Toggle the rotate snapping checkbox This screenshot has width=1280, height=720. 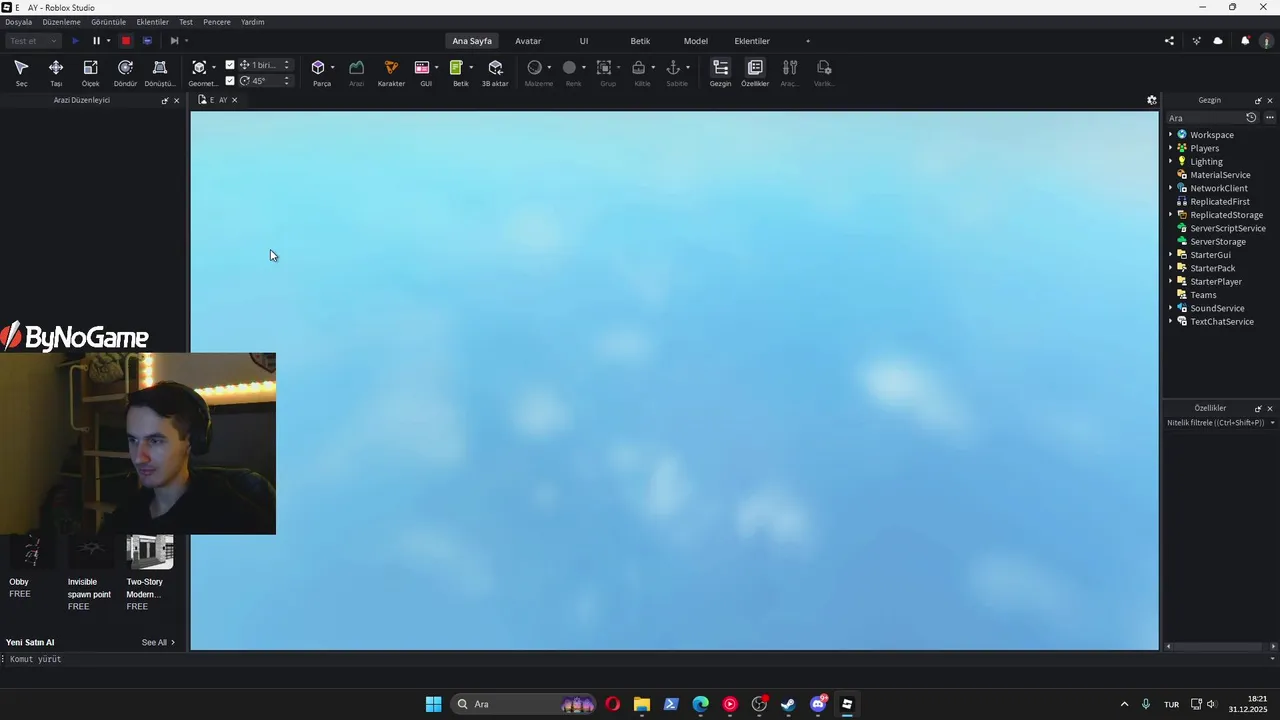(230, 81)
